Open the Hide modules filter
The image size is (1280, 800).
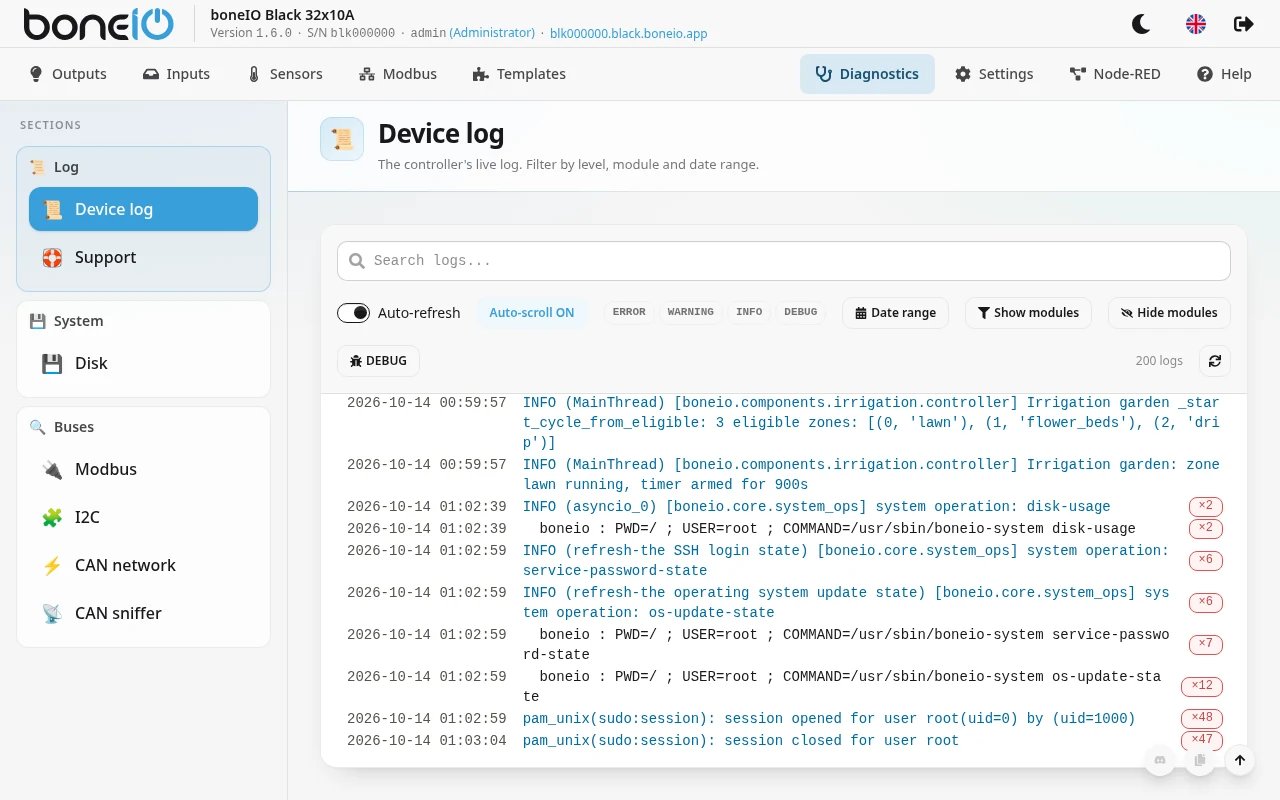[x=1169, y=313]
